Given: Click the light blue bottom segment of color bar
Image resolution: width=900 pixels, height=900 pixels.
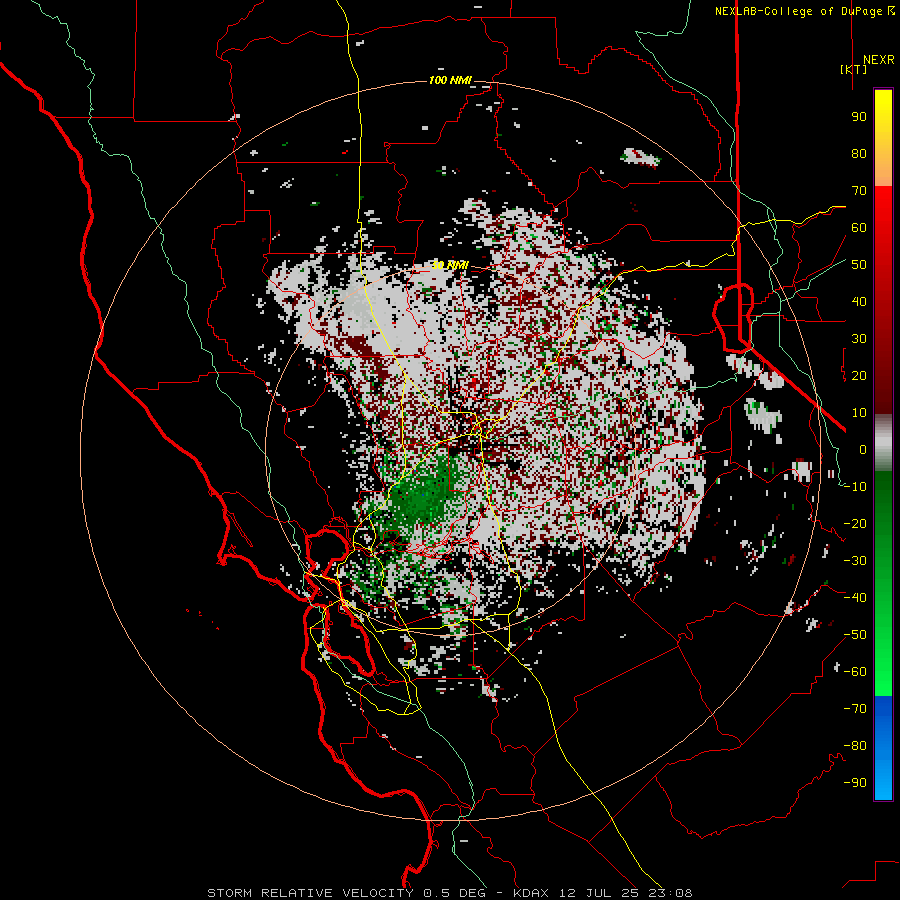Looking at the screenshot, I should pyautogui.click(x=883, y=781).
